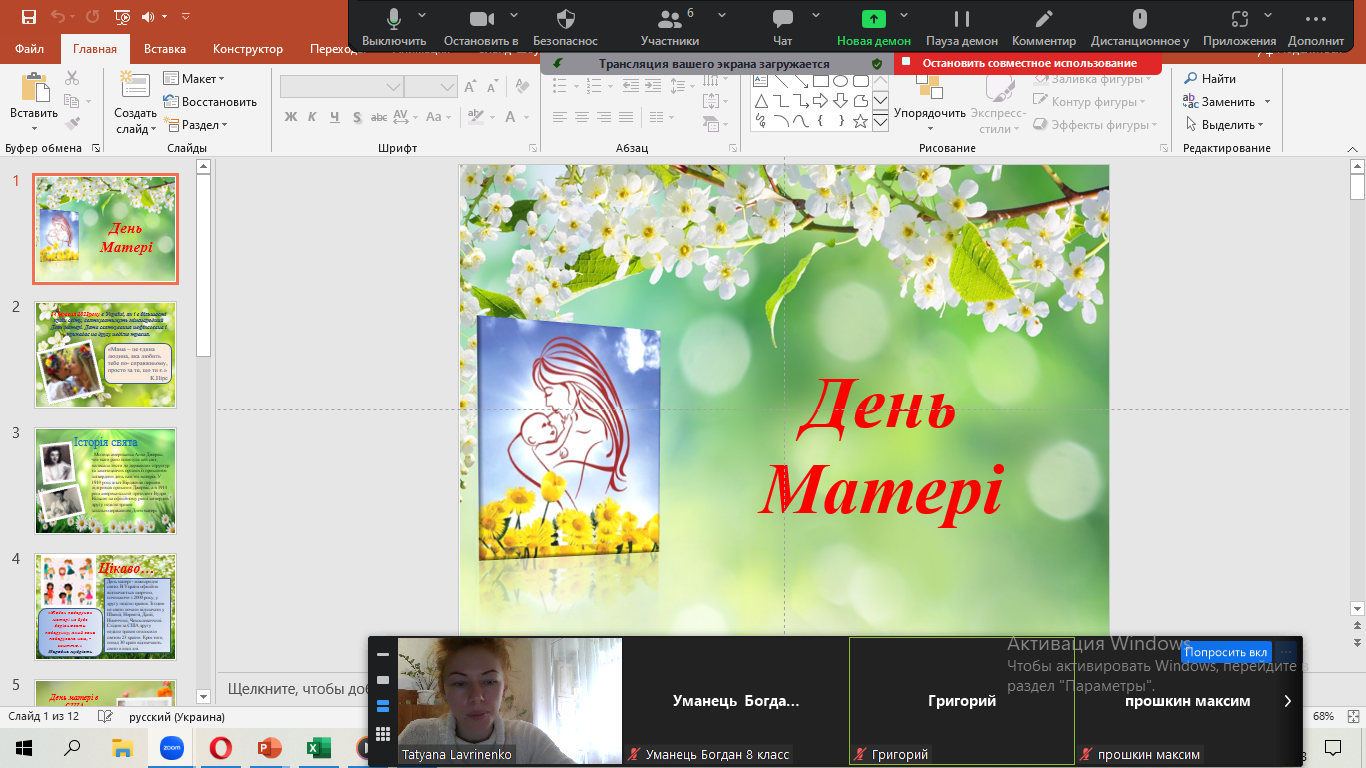Viewport: 1366px width, 768px height.
Task: Click Остановить совместное использование button
Action: pyautogui.click(x=1029, y=62)
